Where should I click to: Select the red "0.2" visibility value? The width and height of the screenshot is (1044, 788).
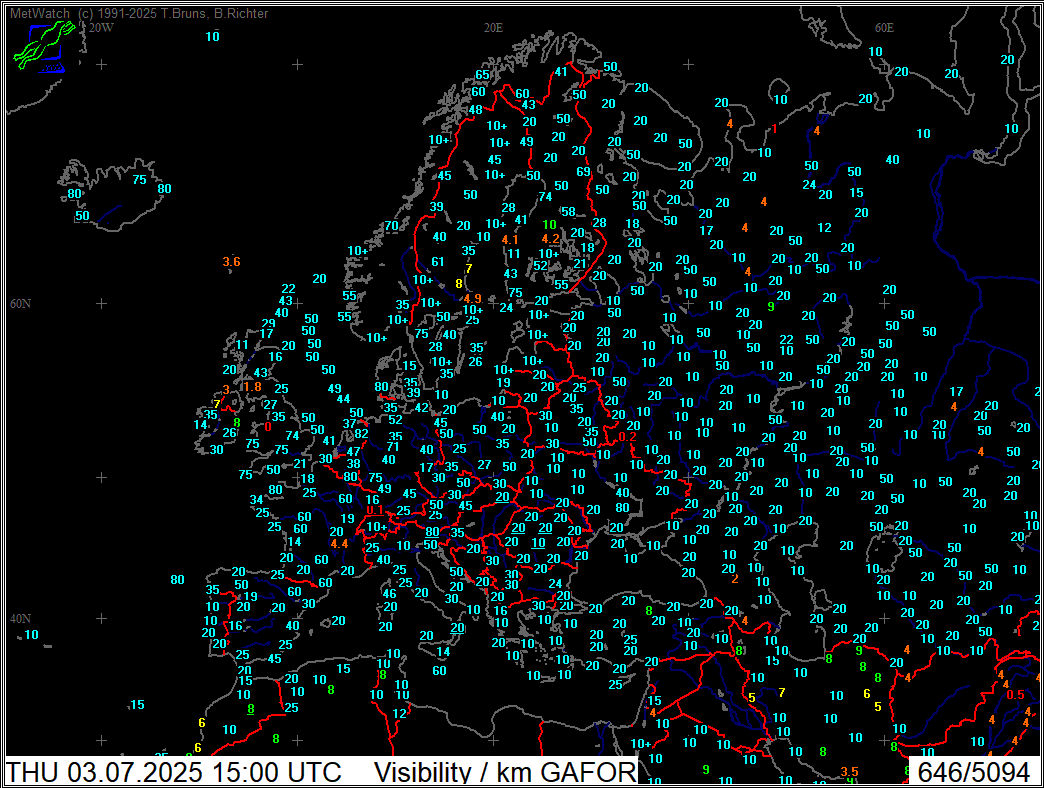point(627,437)
